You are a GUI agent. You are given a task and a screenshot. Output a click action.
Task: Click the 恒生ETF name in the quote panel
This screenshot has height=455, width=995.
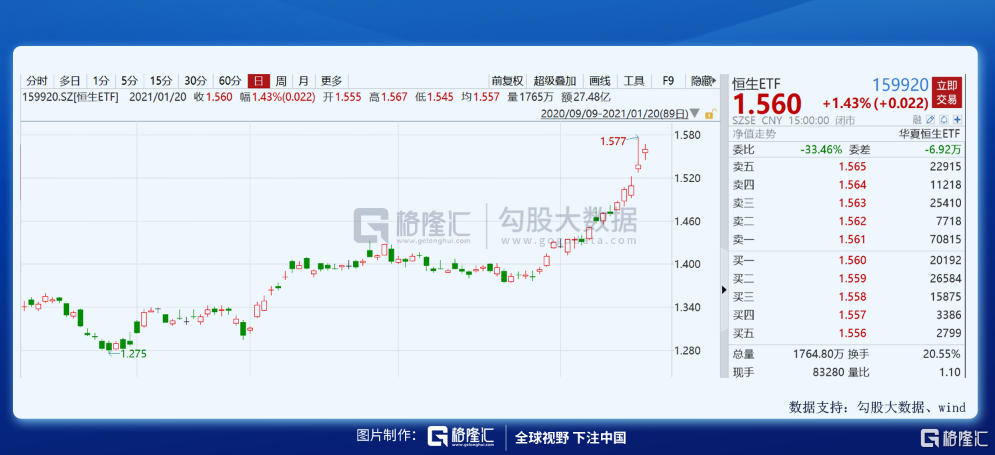coord(756,84)
